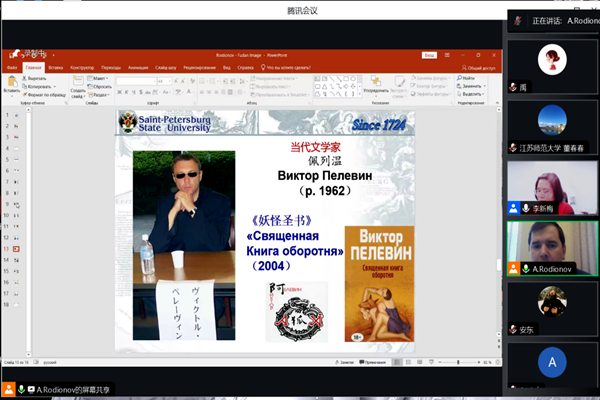The image size is (600, 400).
Task: Click A.Rodionov's video tile
Action: [552, 248]
